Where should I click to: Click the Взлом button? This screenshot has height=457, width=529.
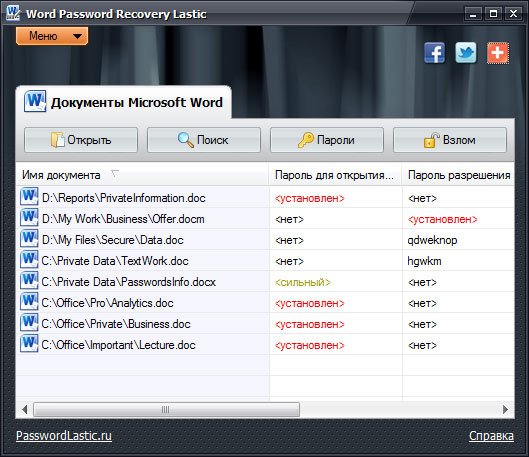(x=450, y=140)
